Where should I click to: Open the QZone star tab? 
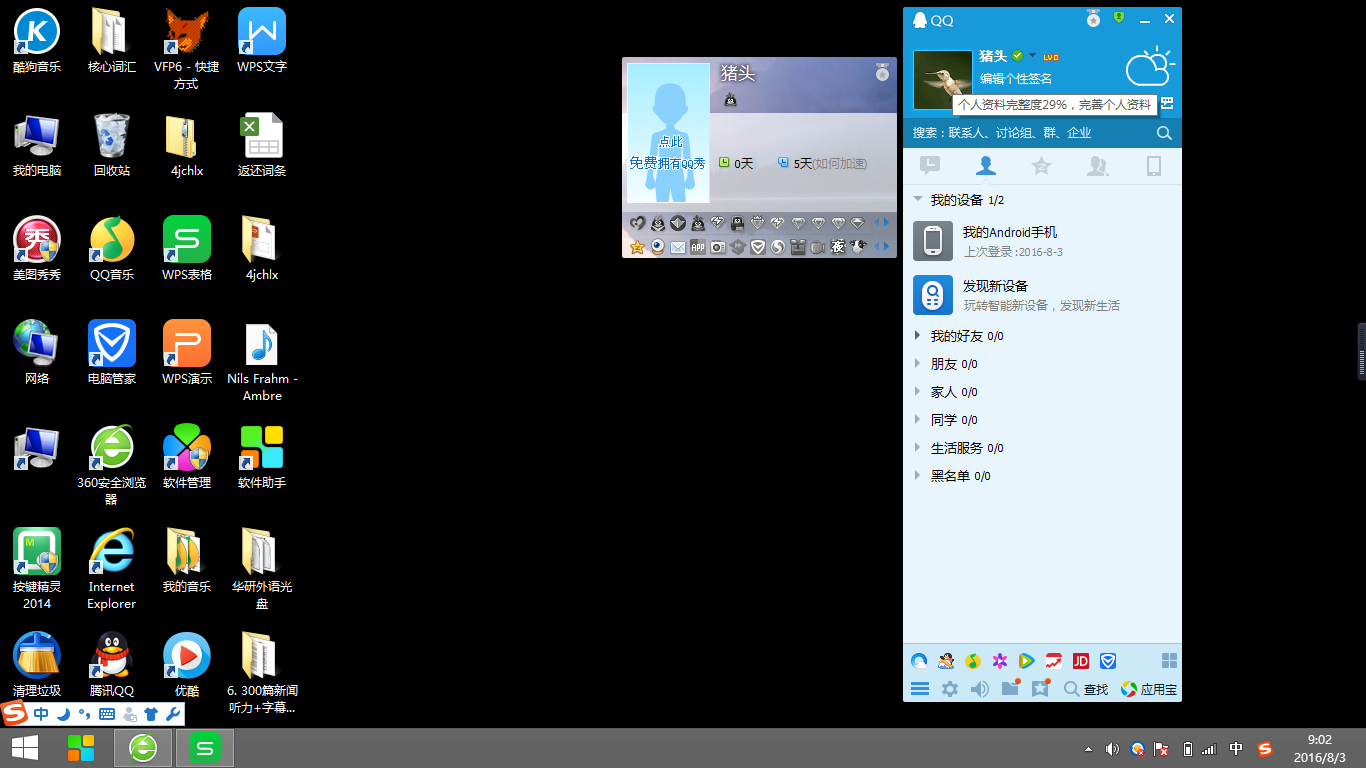coord(1041,166)
